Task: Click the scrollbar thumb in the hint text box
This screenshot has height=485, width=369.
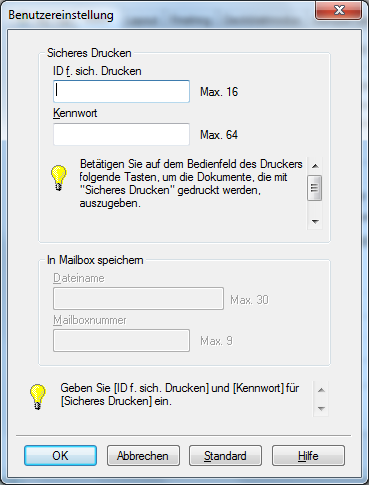Action: pos(315,188)
